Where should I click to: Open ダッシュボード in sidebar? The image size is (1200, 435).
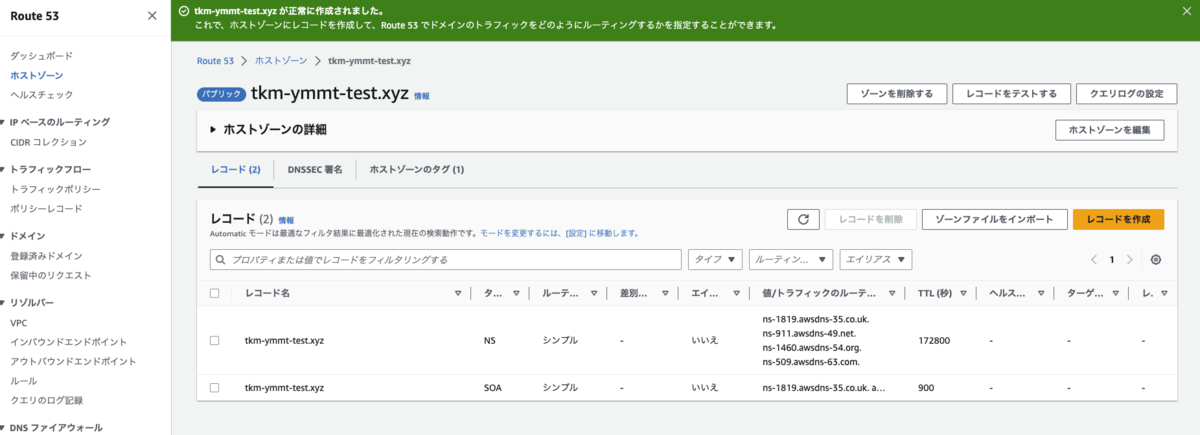(41, 56)
